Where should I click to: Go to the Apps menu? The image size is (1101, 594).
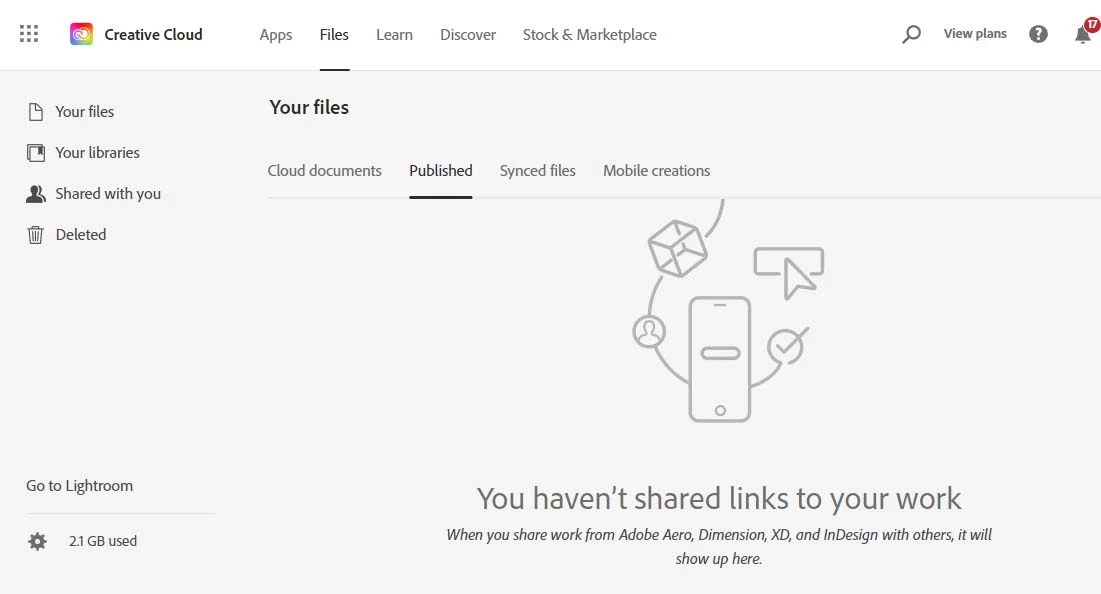(x=275, y=34)
